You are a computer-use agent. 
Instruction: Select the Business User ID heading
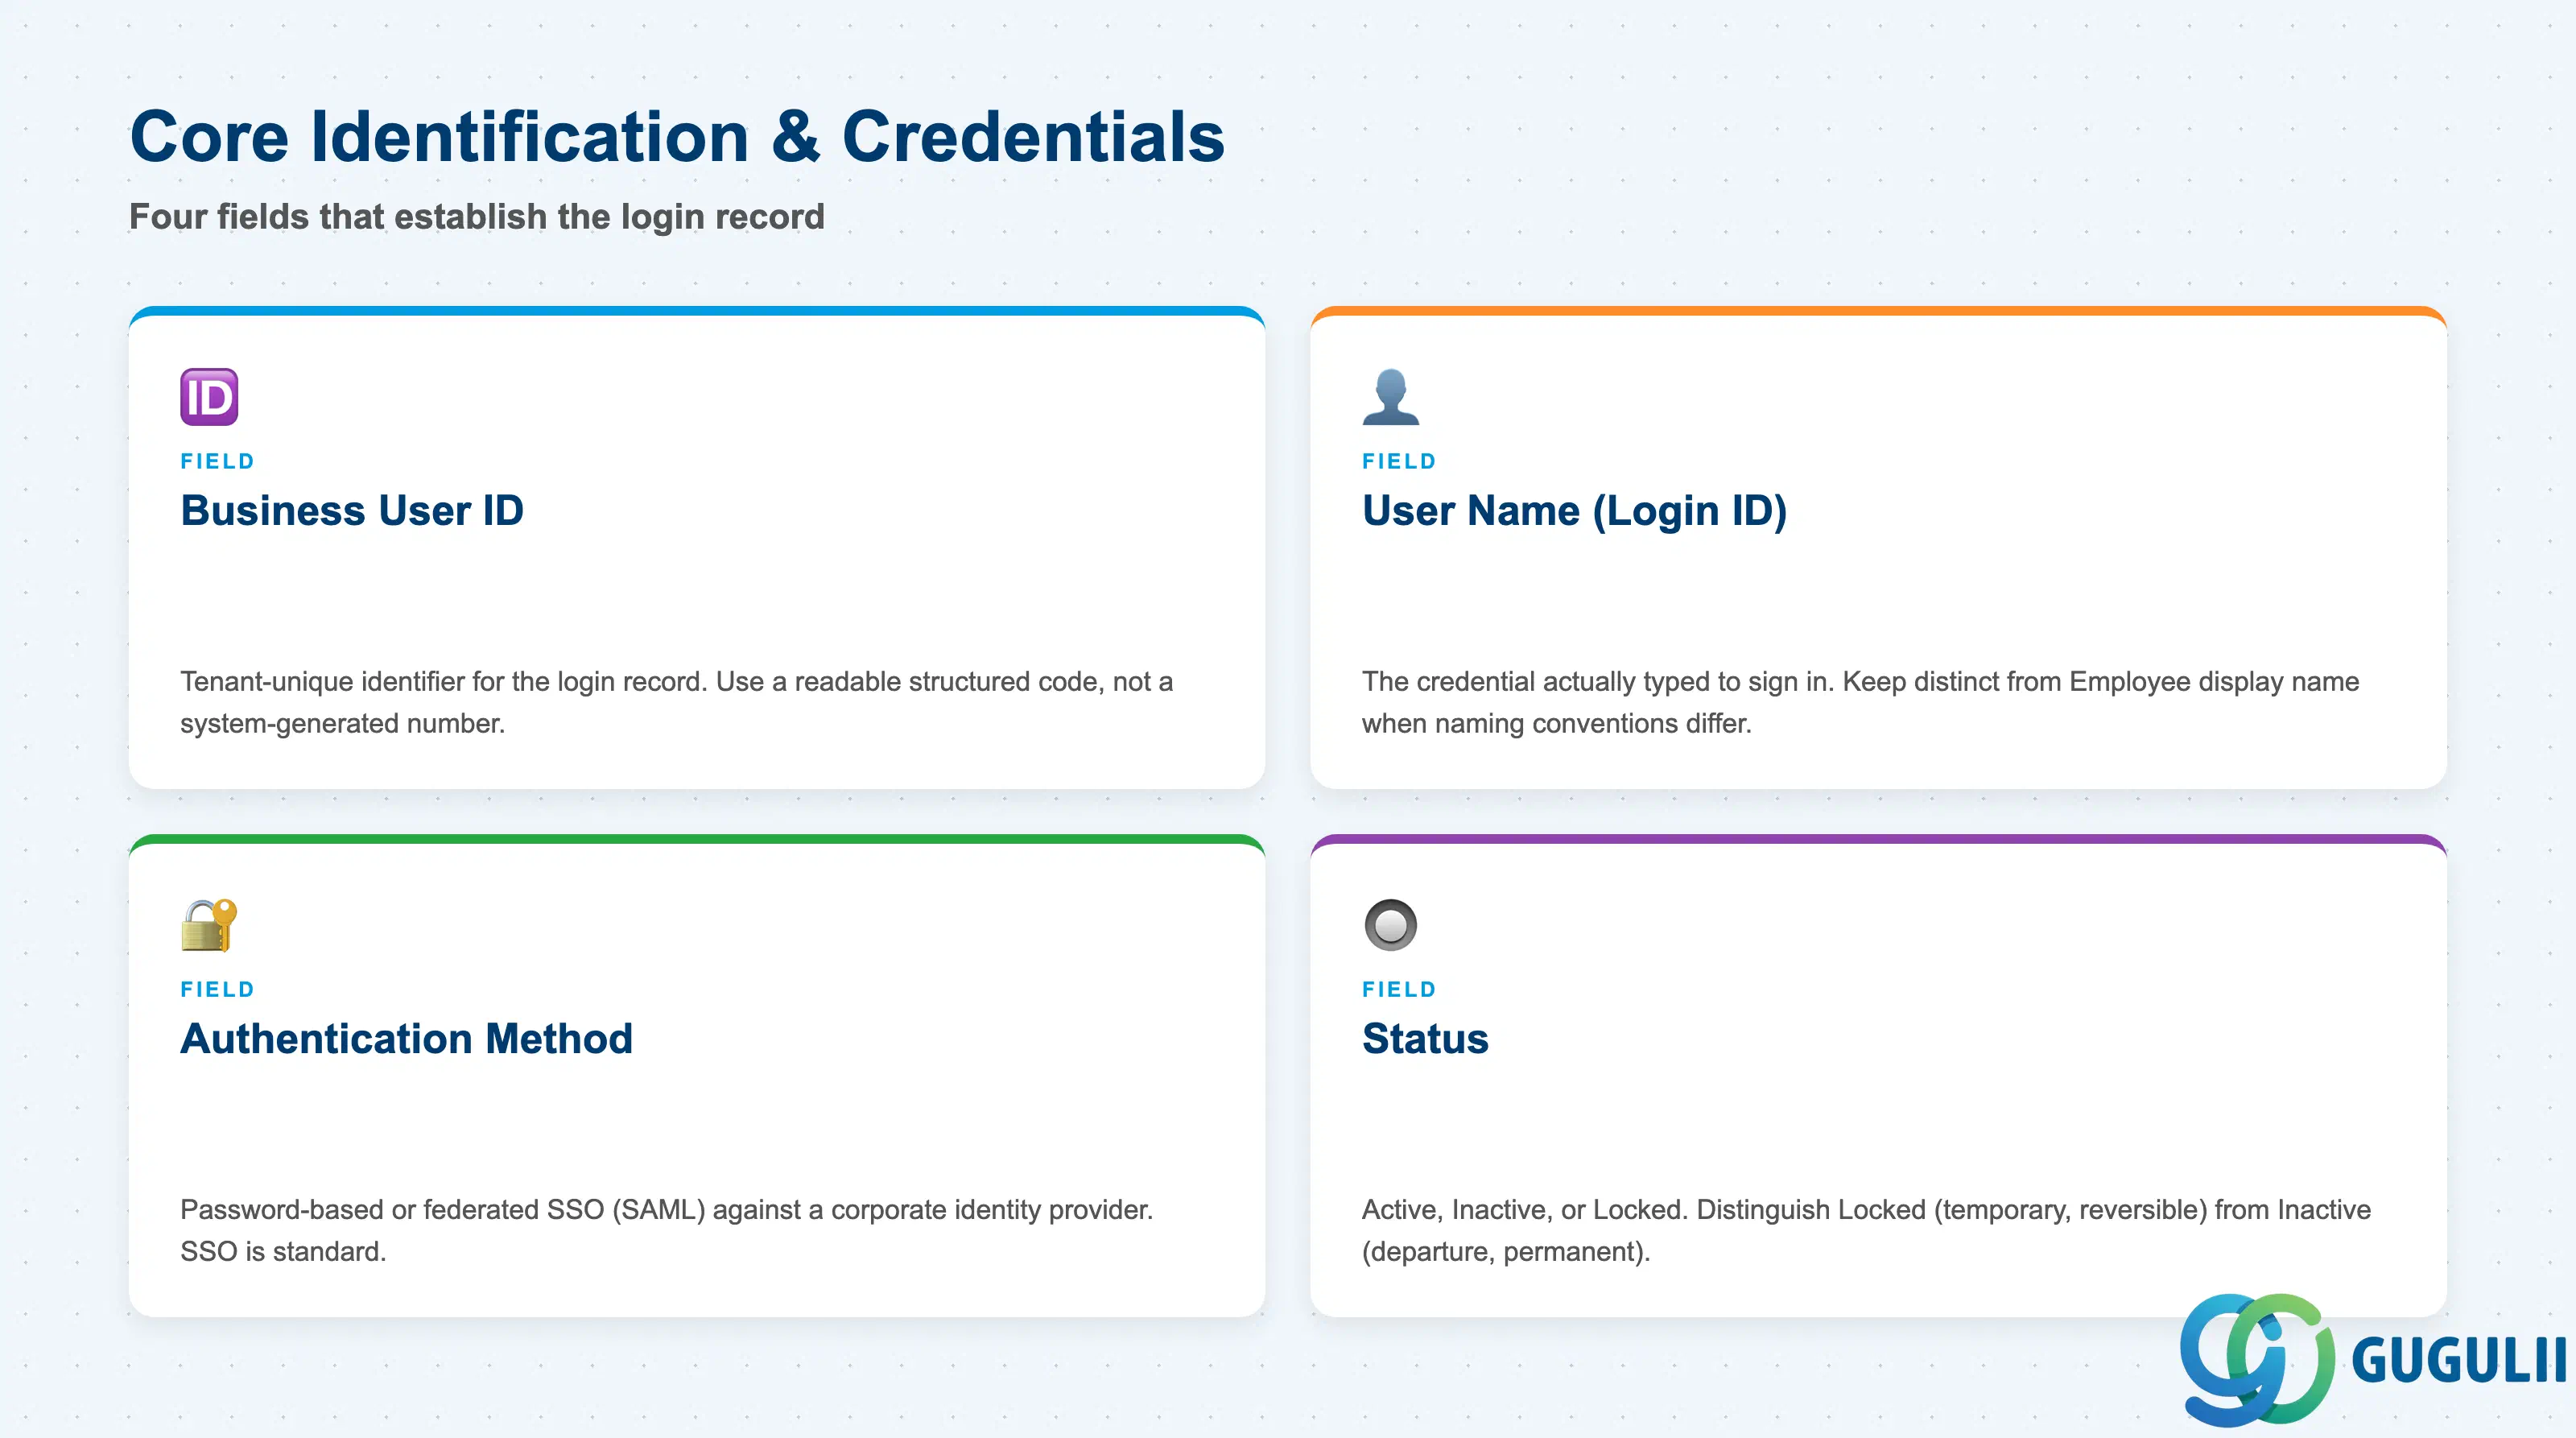click(352, 511)
